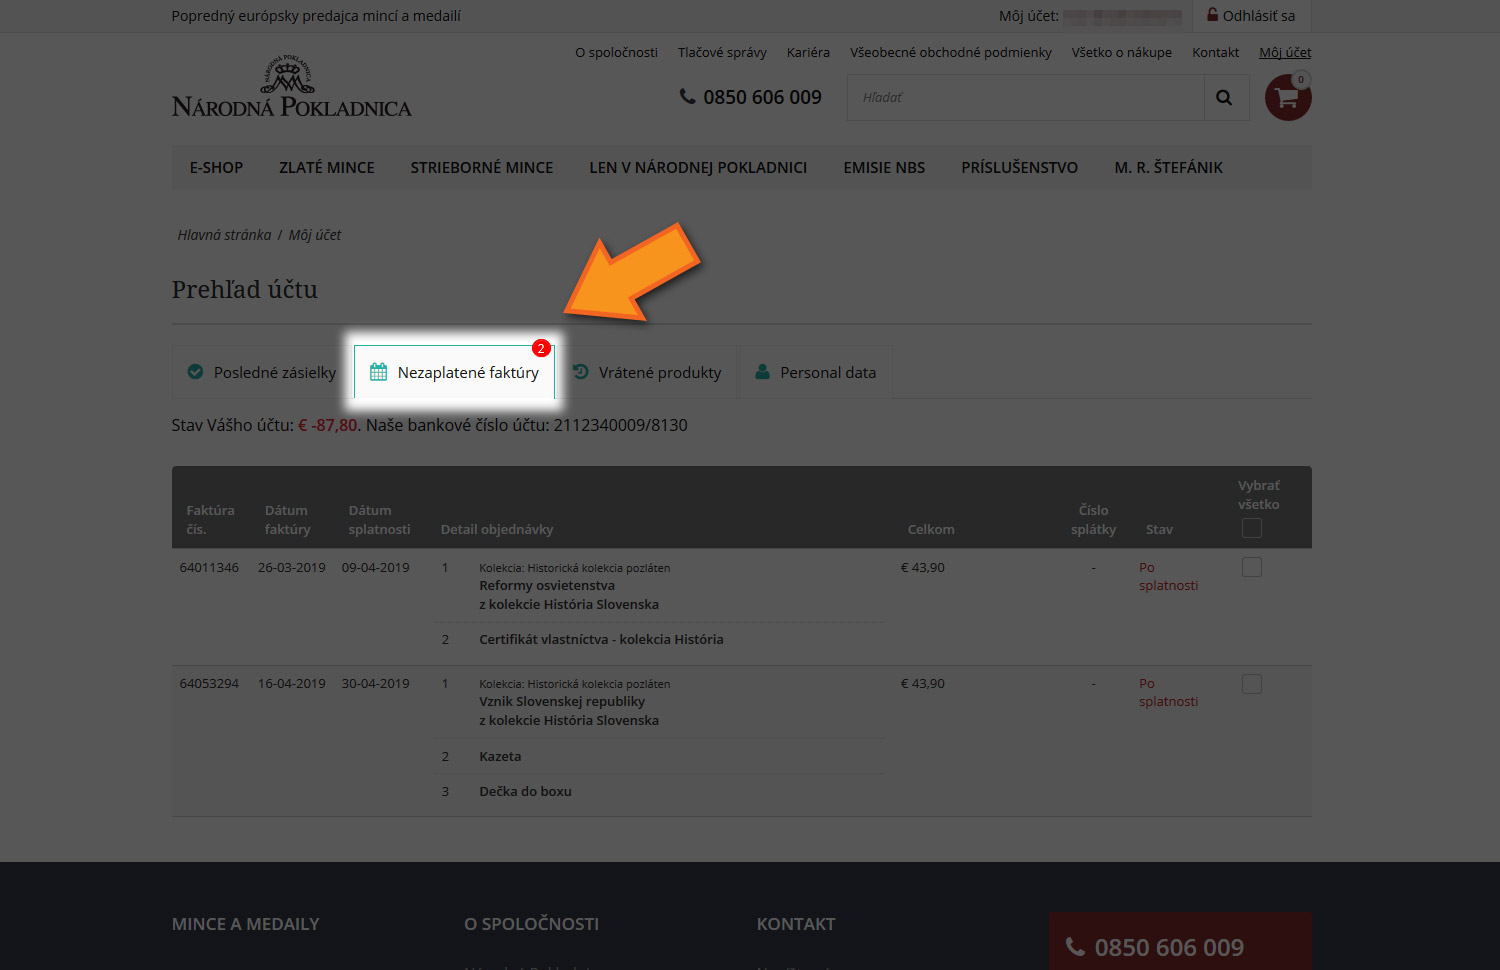Click O SPOLOČNOSTI footer heading
The height and width of the screenshot is (970, 1500).
coord(531,924)
